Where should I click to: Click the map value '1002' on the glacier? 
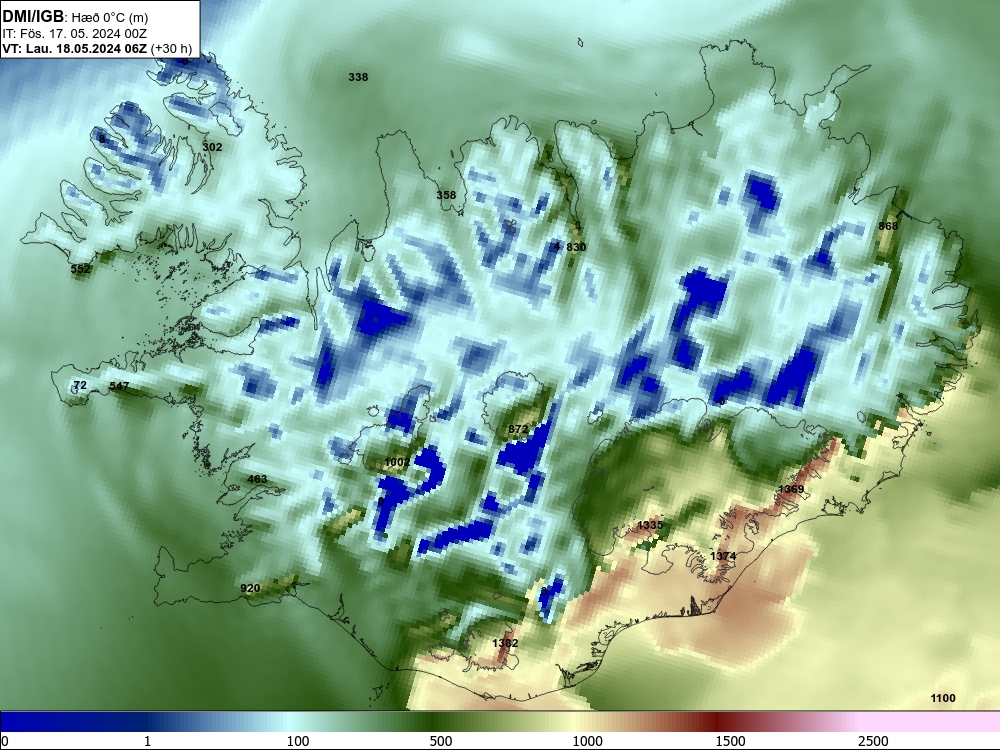[x=397, y=462]
